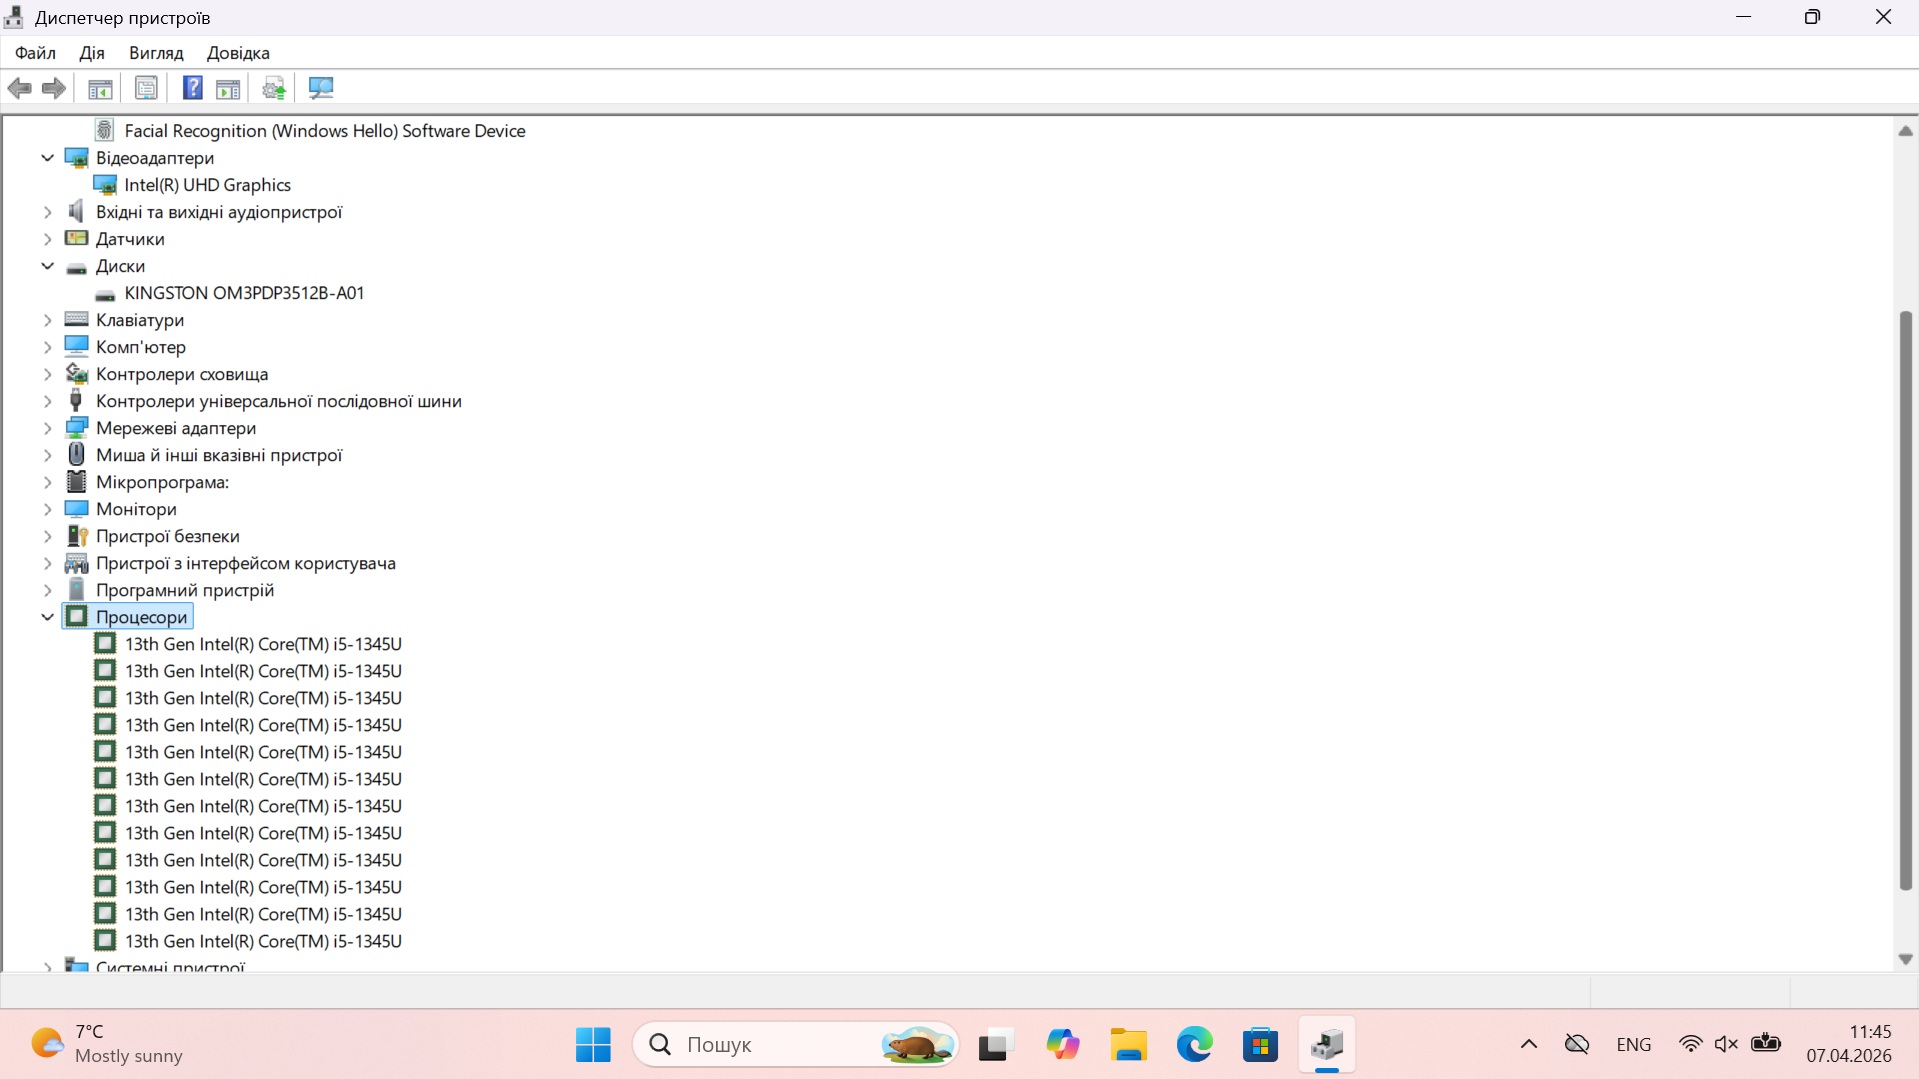Collapse the Диски category
Image resolution: width=1919 pixels, height=1079 pixels.
click(x=47, y=266)
